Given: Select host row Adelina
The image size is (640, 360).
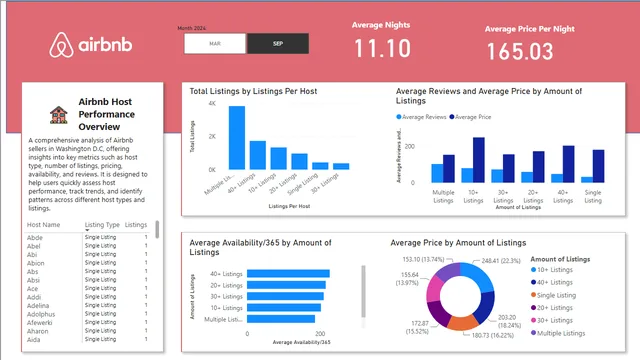Looking at the screenshot, I should [x=87, y=305].
